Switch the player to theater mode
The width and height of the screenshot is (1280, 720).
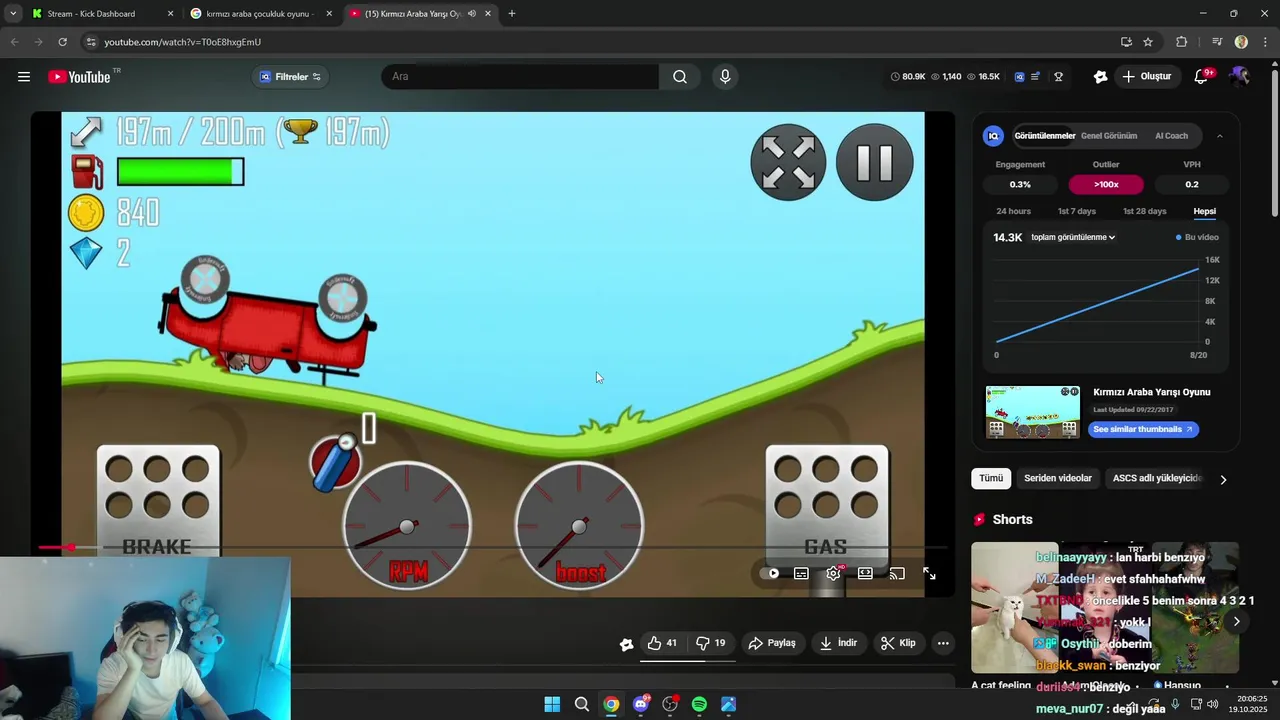tap(865, 574)
